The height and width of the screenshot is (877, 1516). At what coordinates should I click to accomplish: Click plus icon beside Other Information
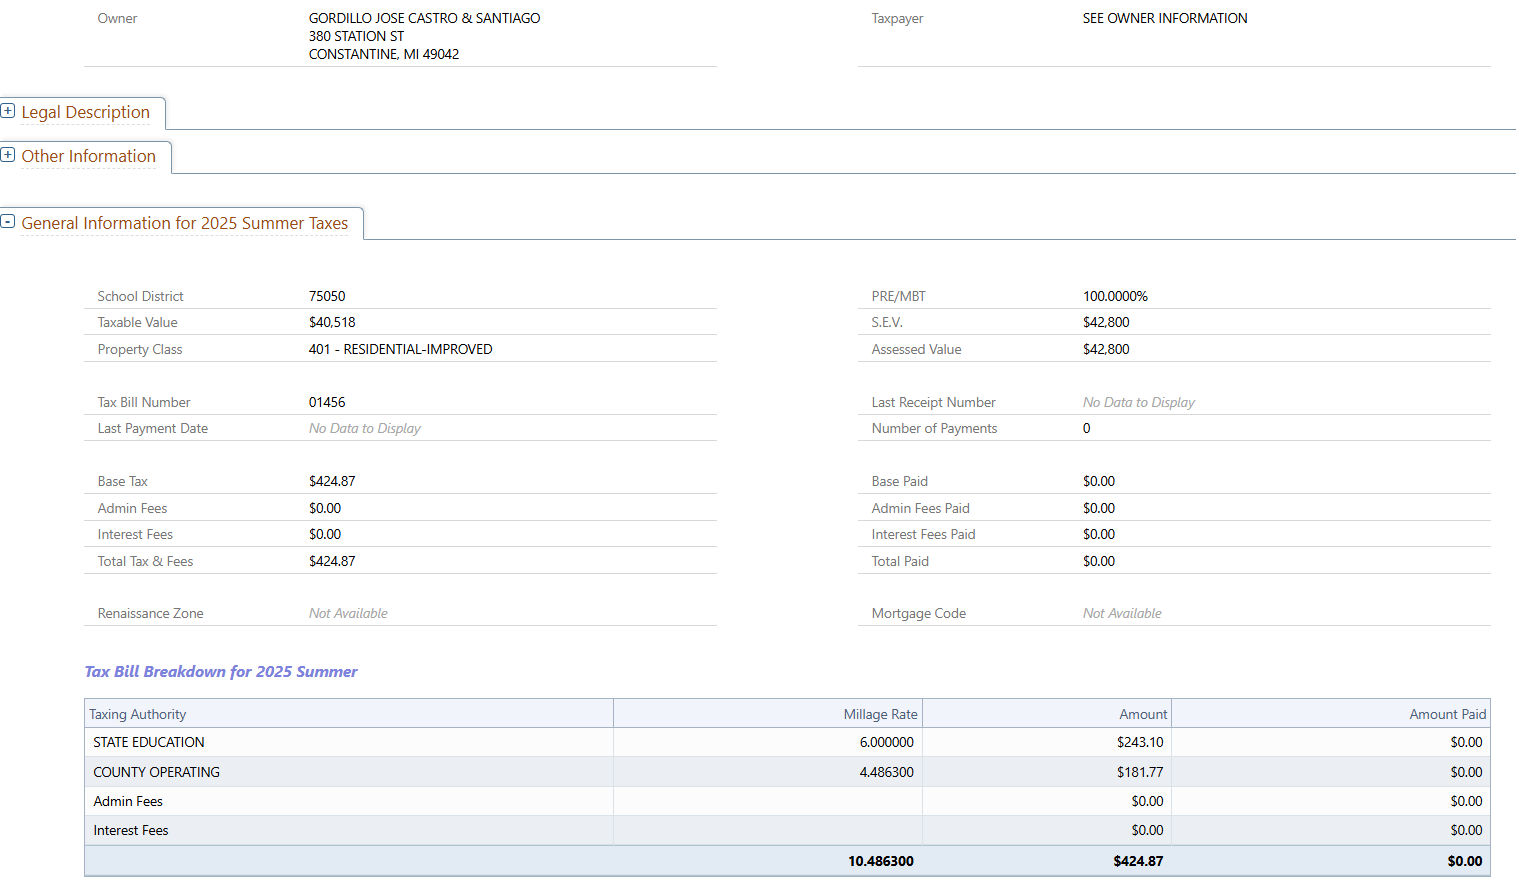8,155
